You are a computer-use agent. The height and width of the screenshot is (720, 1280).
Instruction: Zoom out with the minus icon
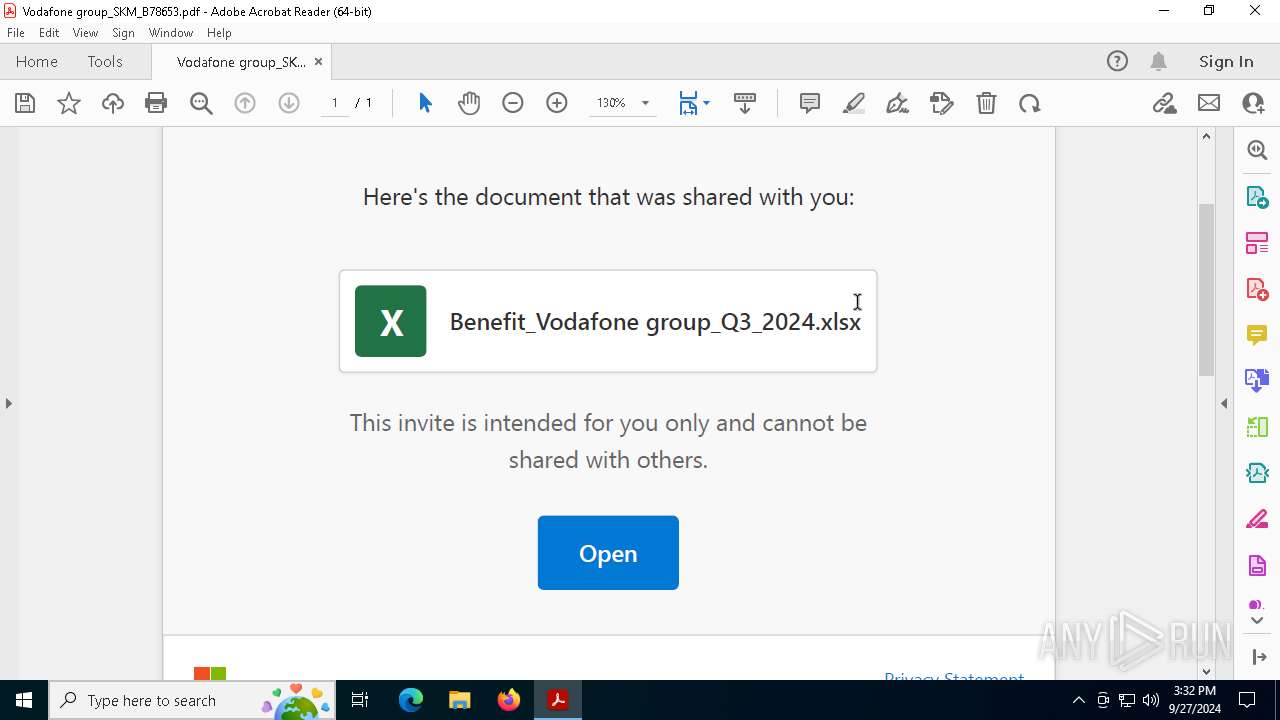(x=513, y=103)
